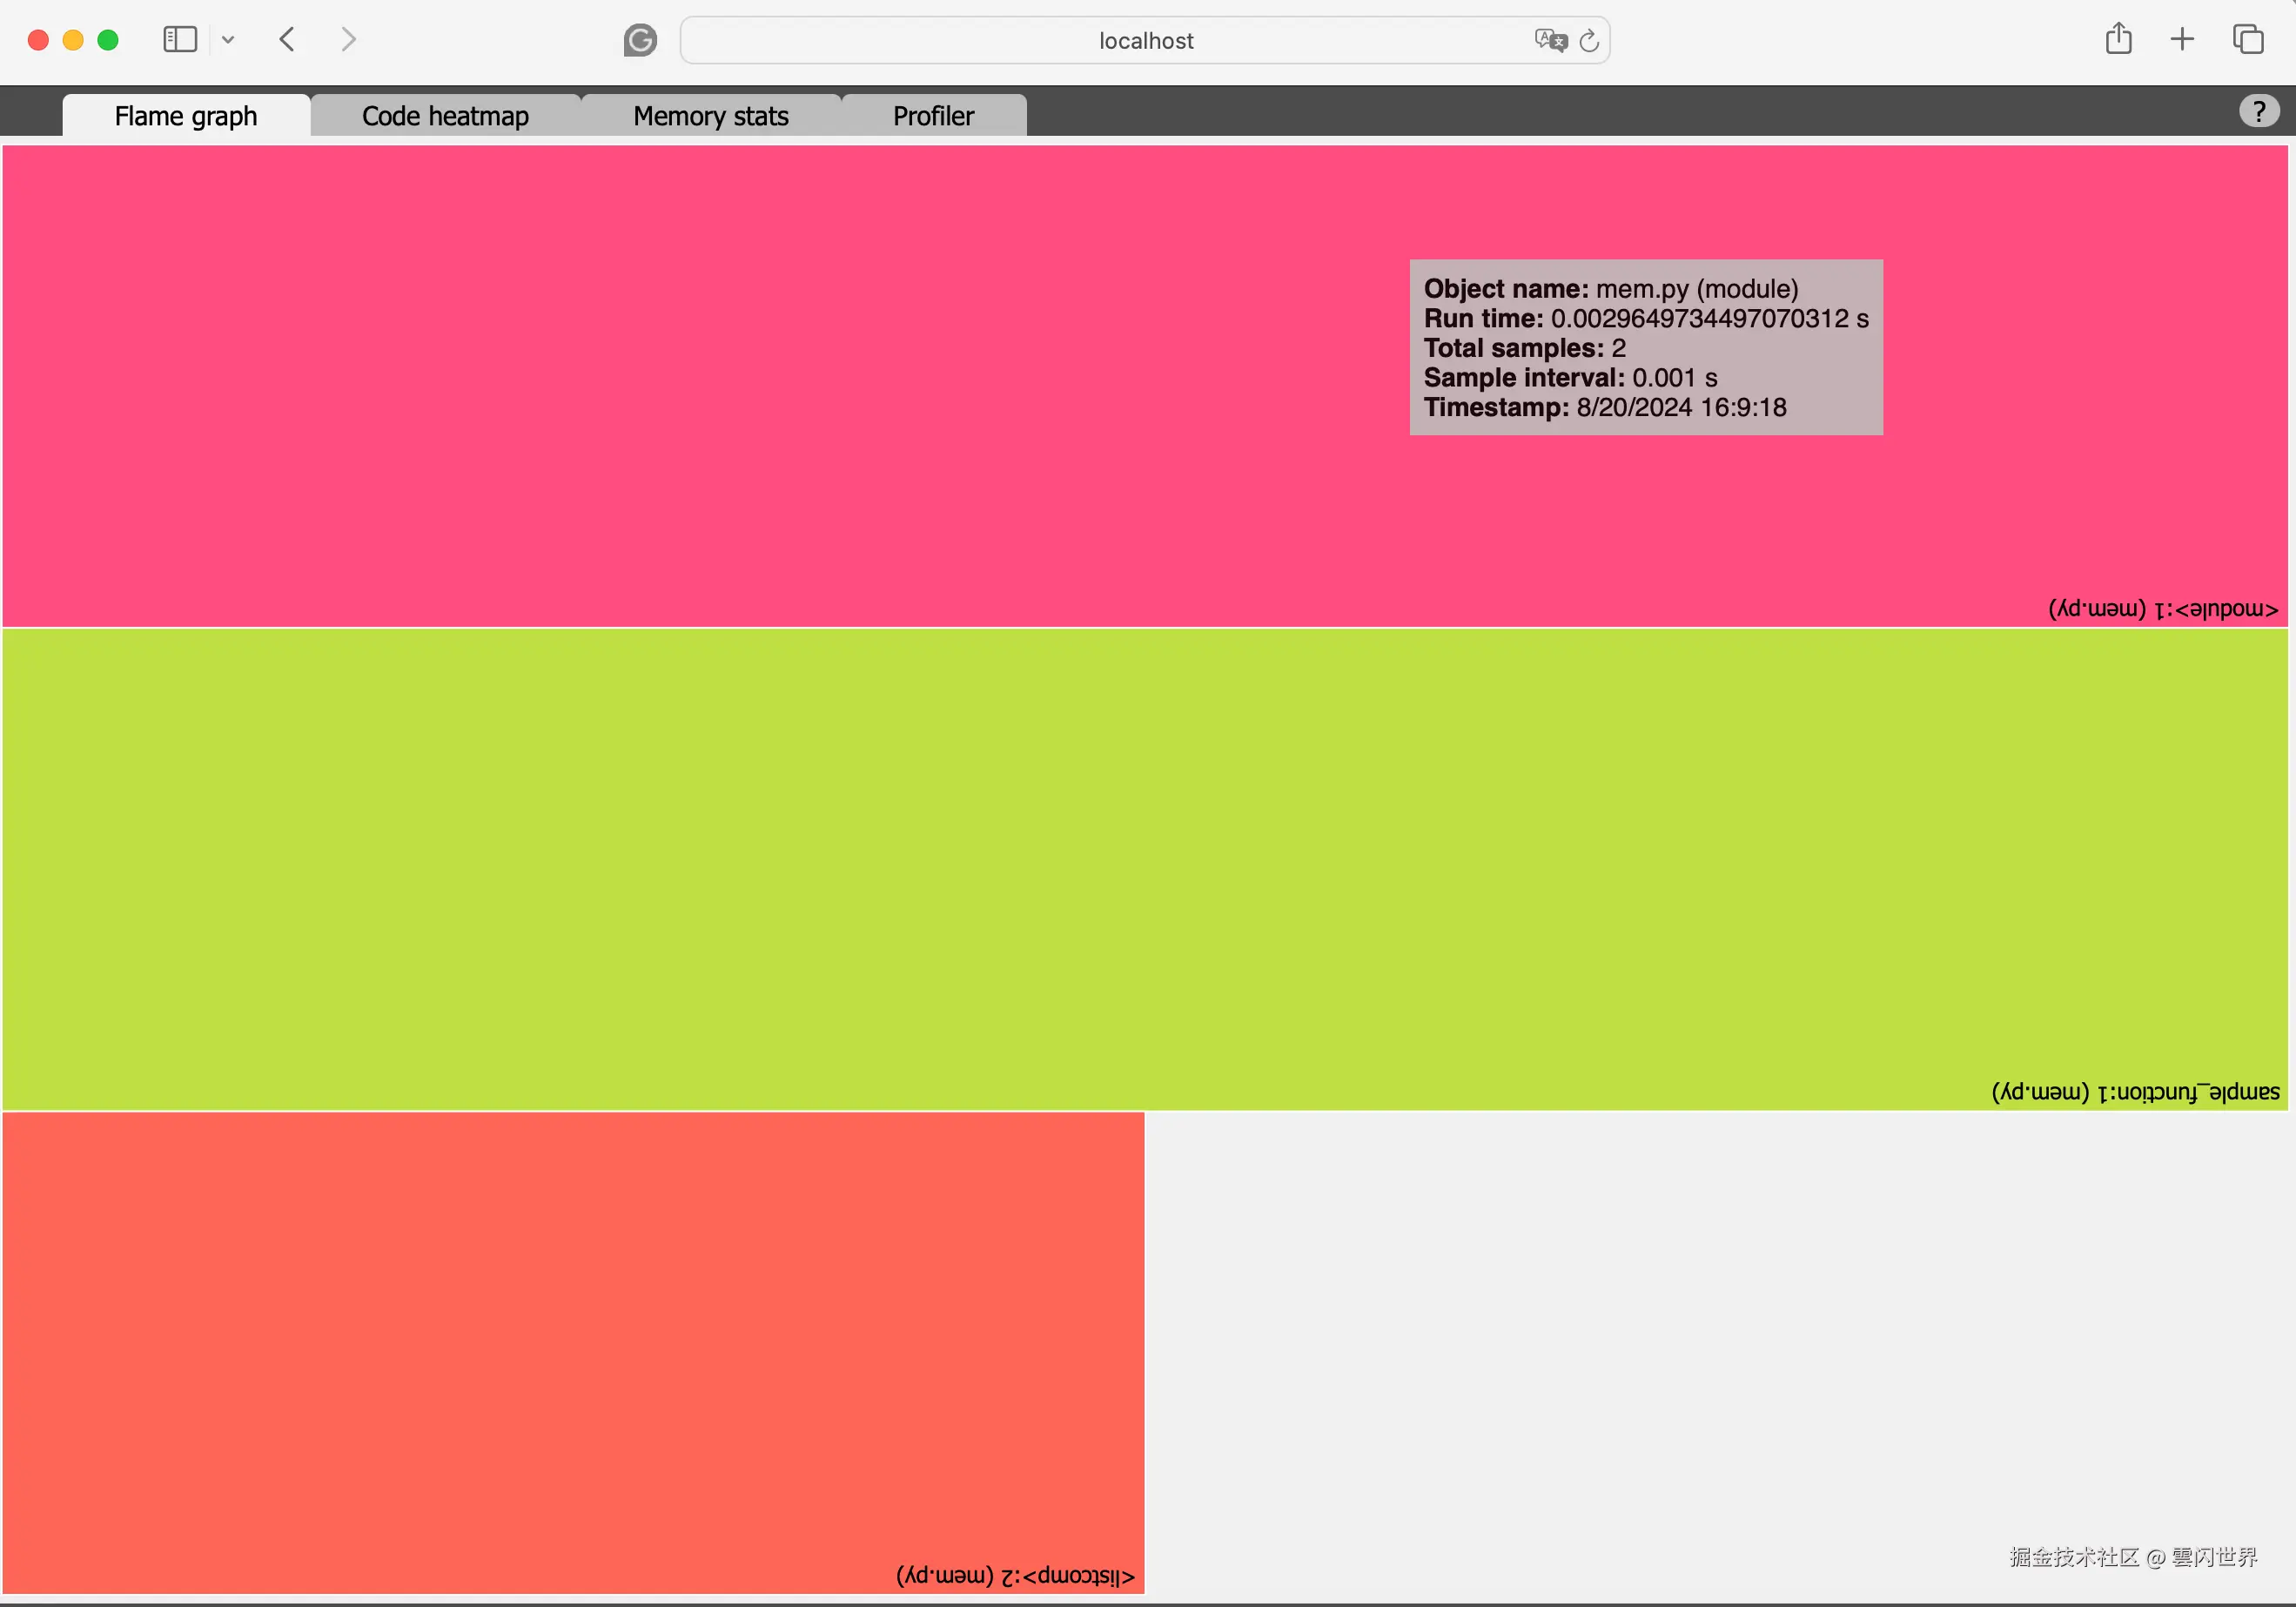Open the Share menu icon
The width and height of the screenshot is (2296, 1607).
(x=2118, y=40)
